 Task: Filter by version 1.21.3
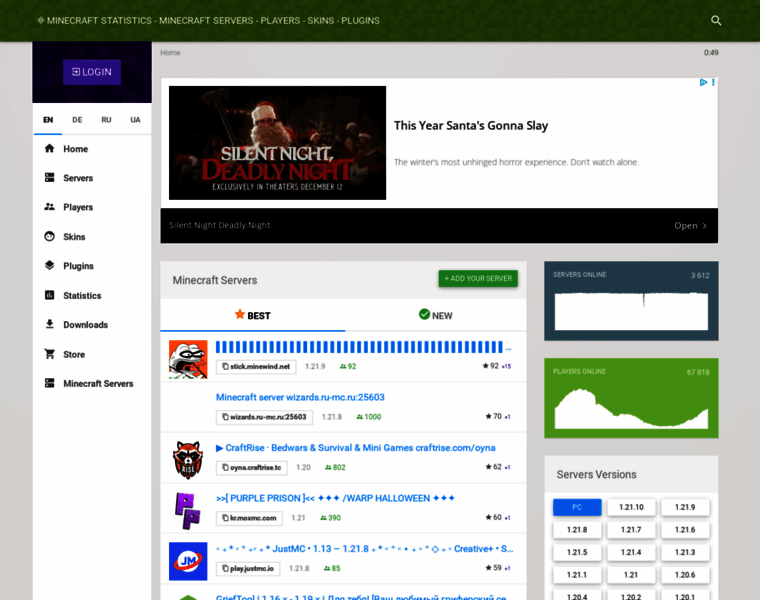[x=685, y=552]
